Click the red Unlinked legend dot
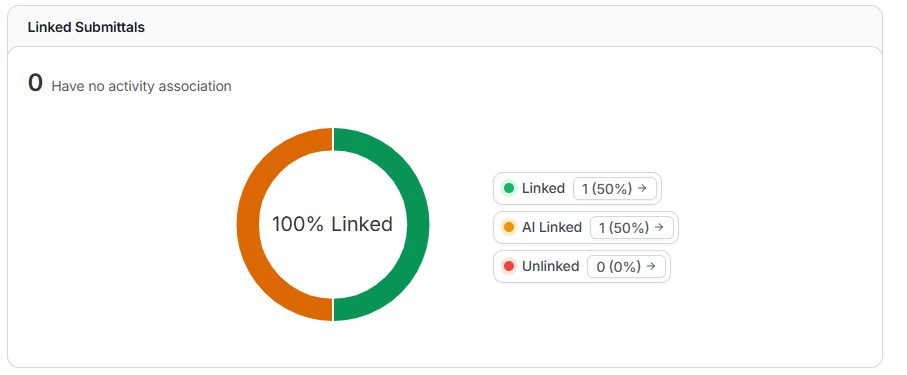The height and width of the screenshot is (375, 907). click(x=509, y=266)
